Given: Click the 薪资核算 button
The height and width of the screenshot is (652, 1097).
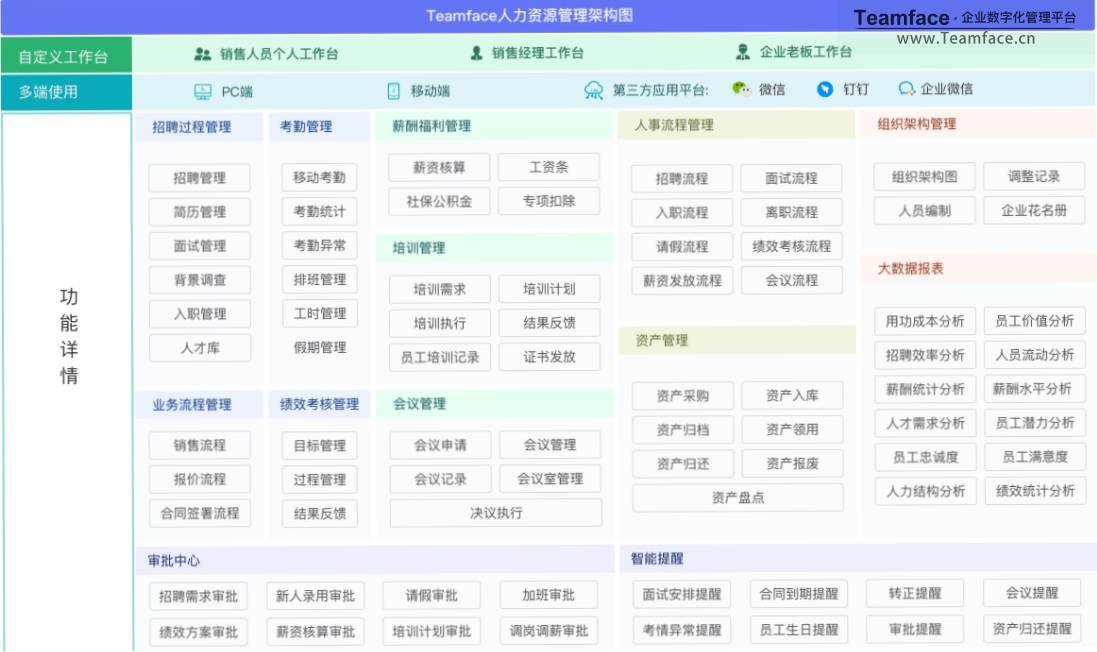Looking at the screenshot, I should click(x=439, y=168).
